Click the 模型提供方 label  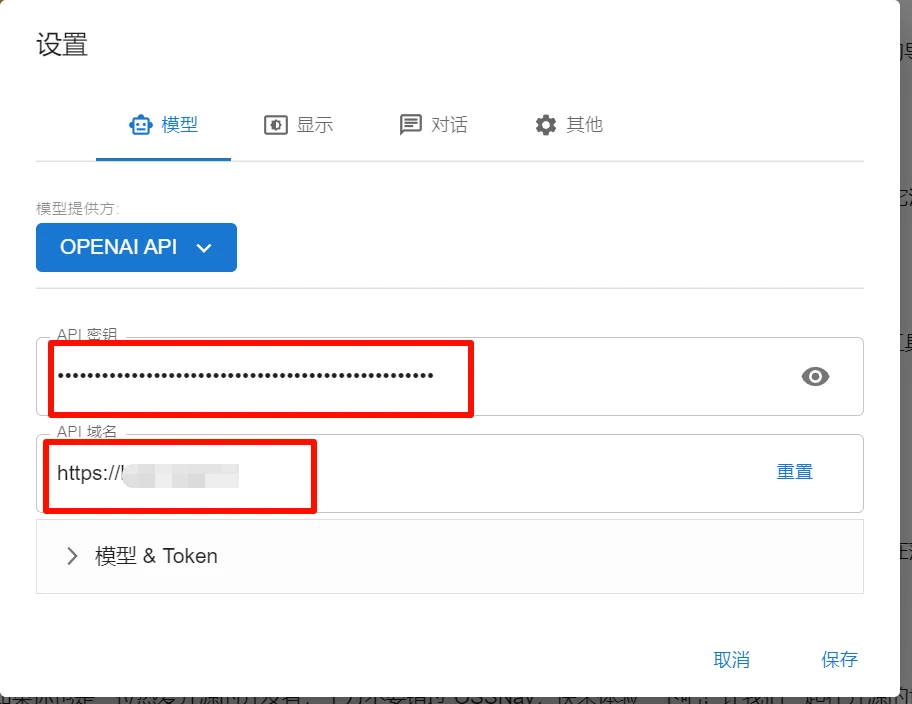[78, 208]
